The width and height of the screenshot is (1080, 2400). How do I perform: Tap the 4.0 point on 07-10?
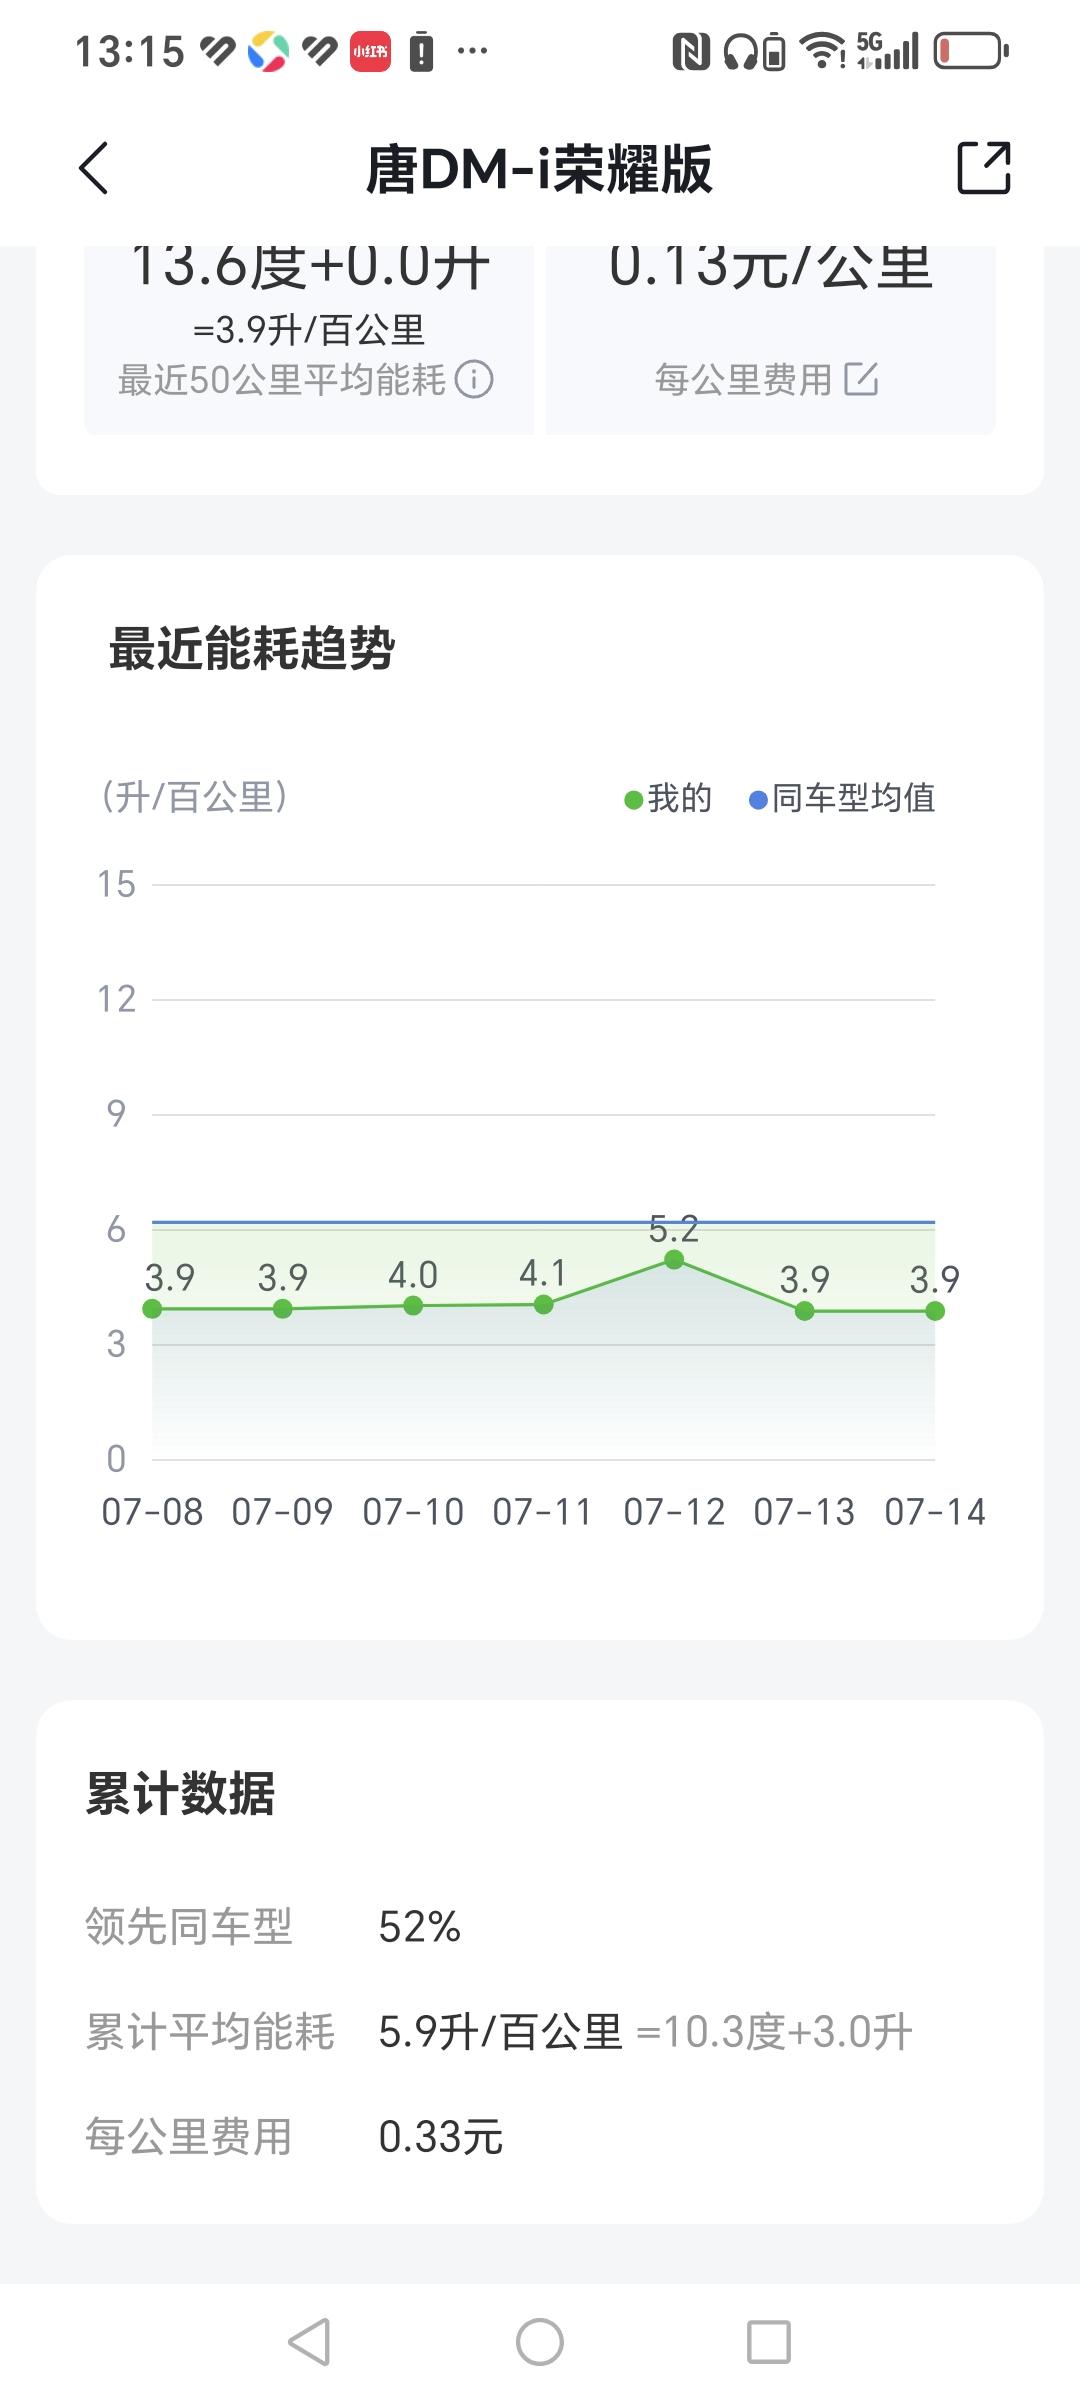pyautogui.click(x=413, y=1306)
